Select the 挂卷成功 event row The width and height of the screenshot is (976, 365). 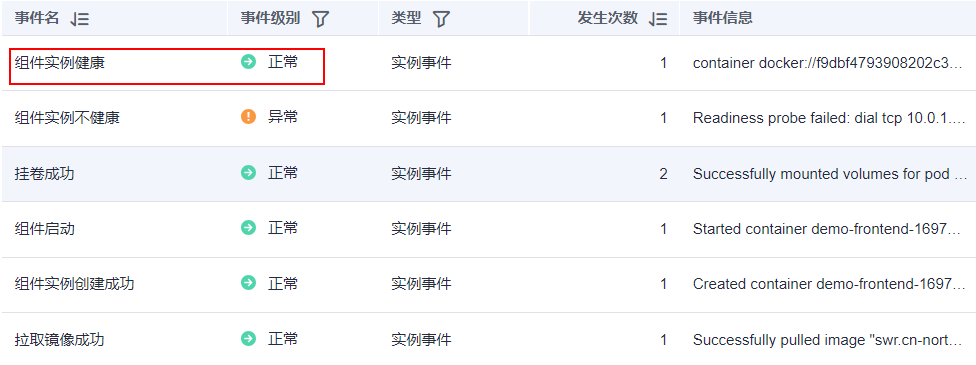[488, 174]
